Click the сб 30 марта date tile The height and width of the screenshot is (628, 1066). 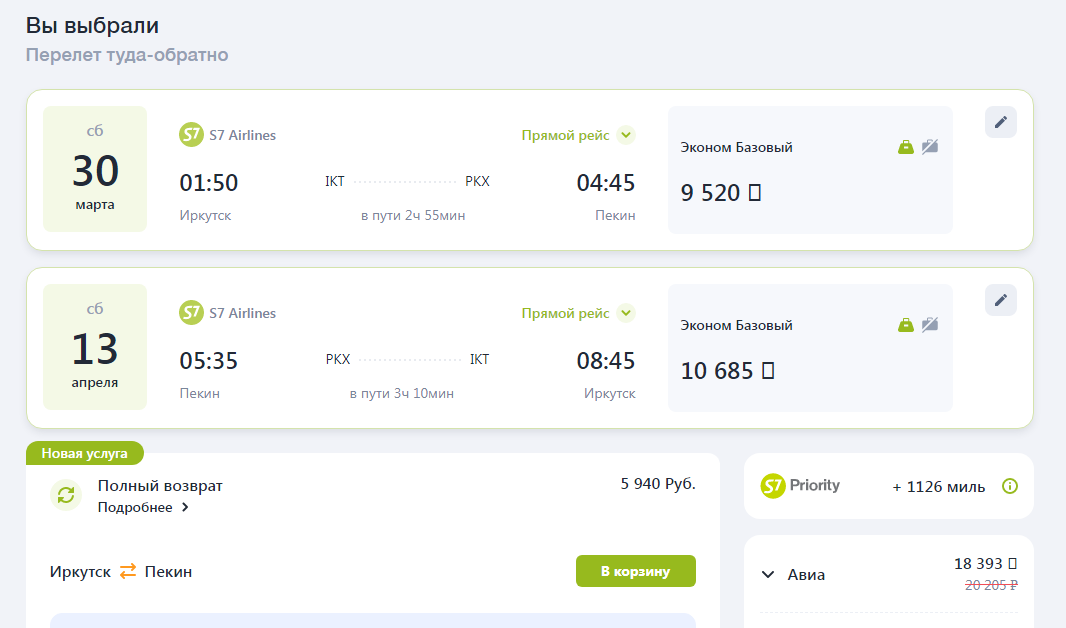(95, 169)
